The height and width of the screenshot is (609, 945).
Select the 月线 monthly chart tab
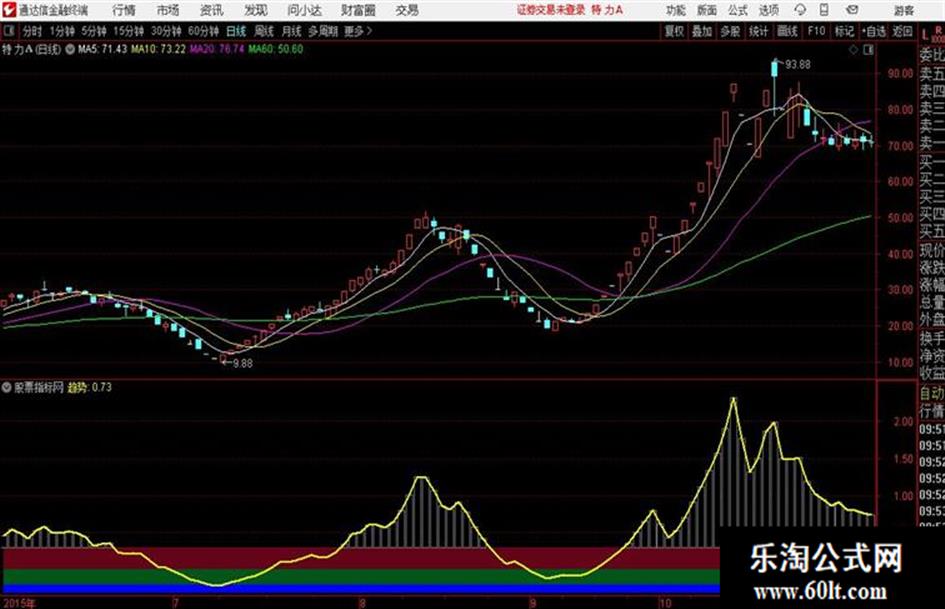[x=291, y=31]
